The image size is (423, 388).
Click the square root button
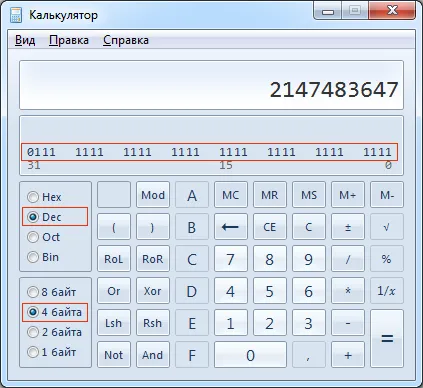point(387,227)
